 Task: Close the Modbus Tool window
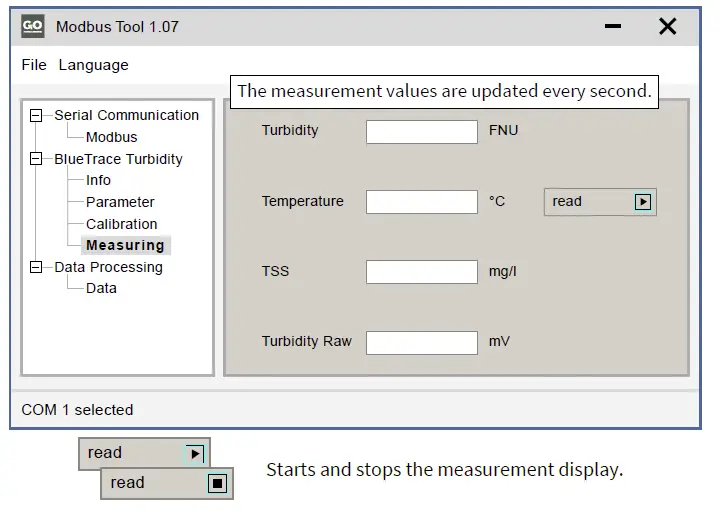(668, 26)
